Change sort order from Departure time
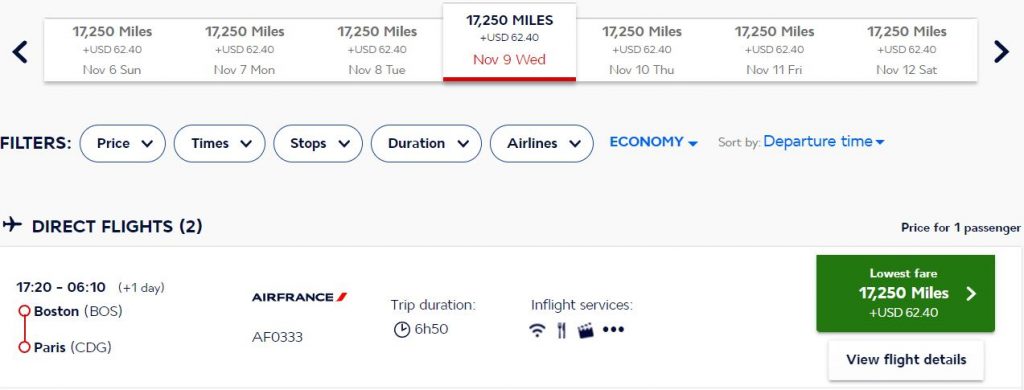The width and height of the screenshot is (1024, 390). click(x=824, y=142)
